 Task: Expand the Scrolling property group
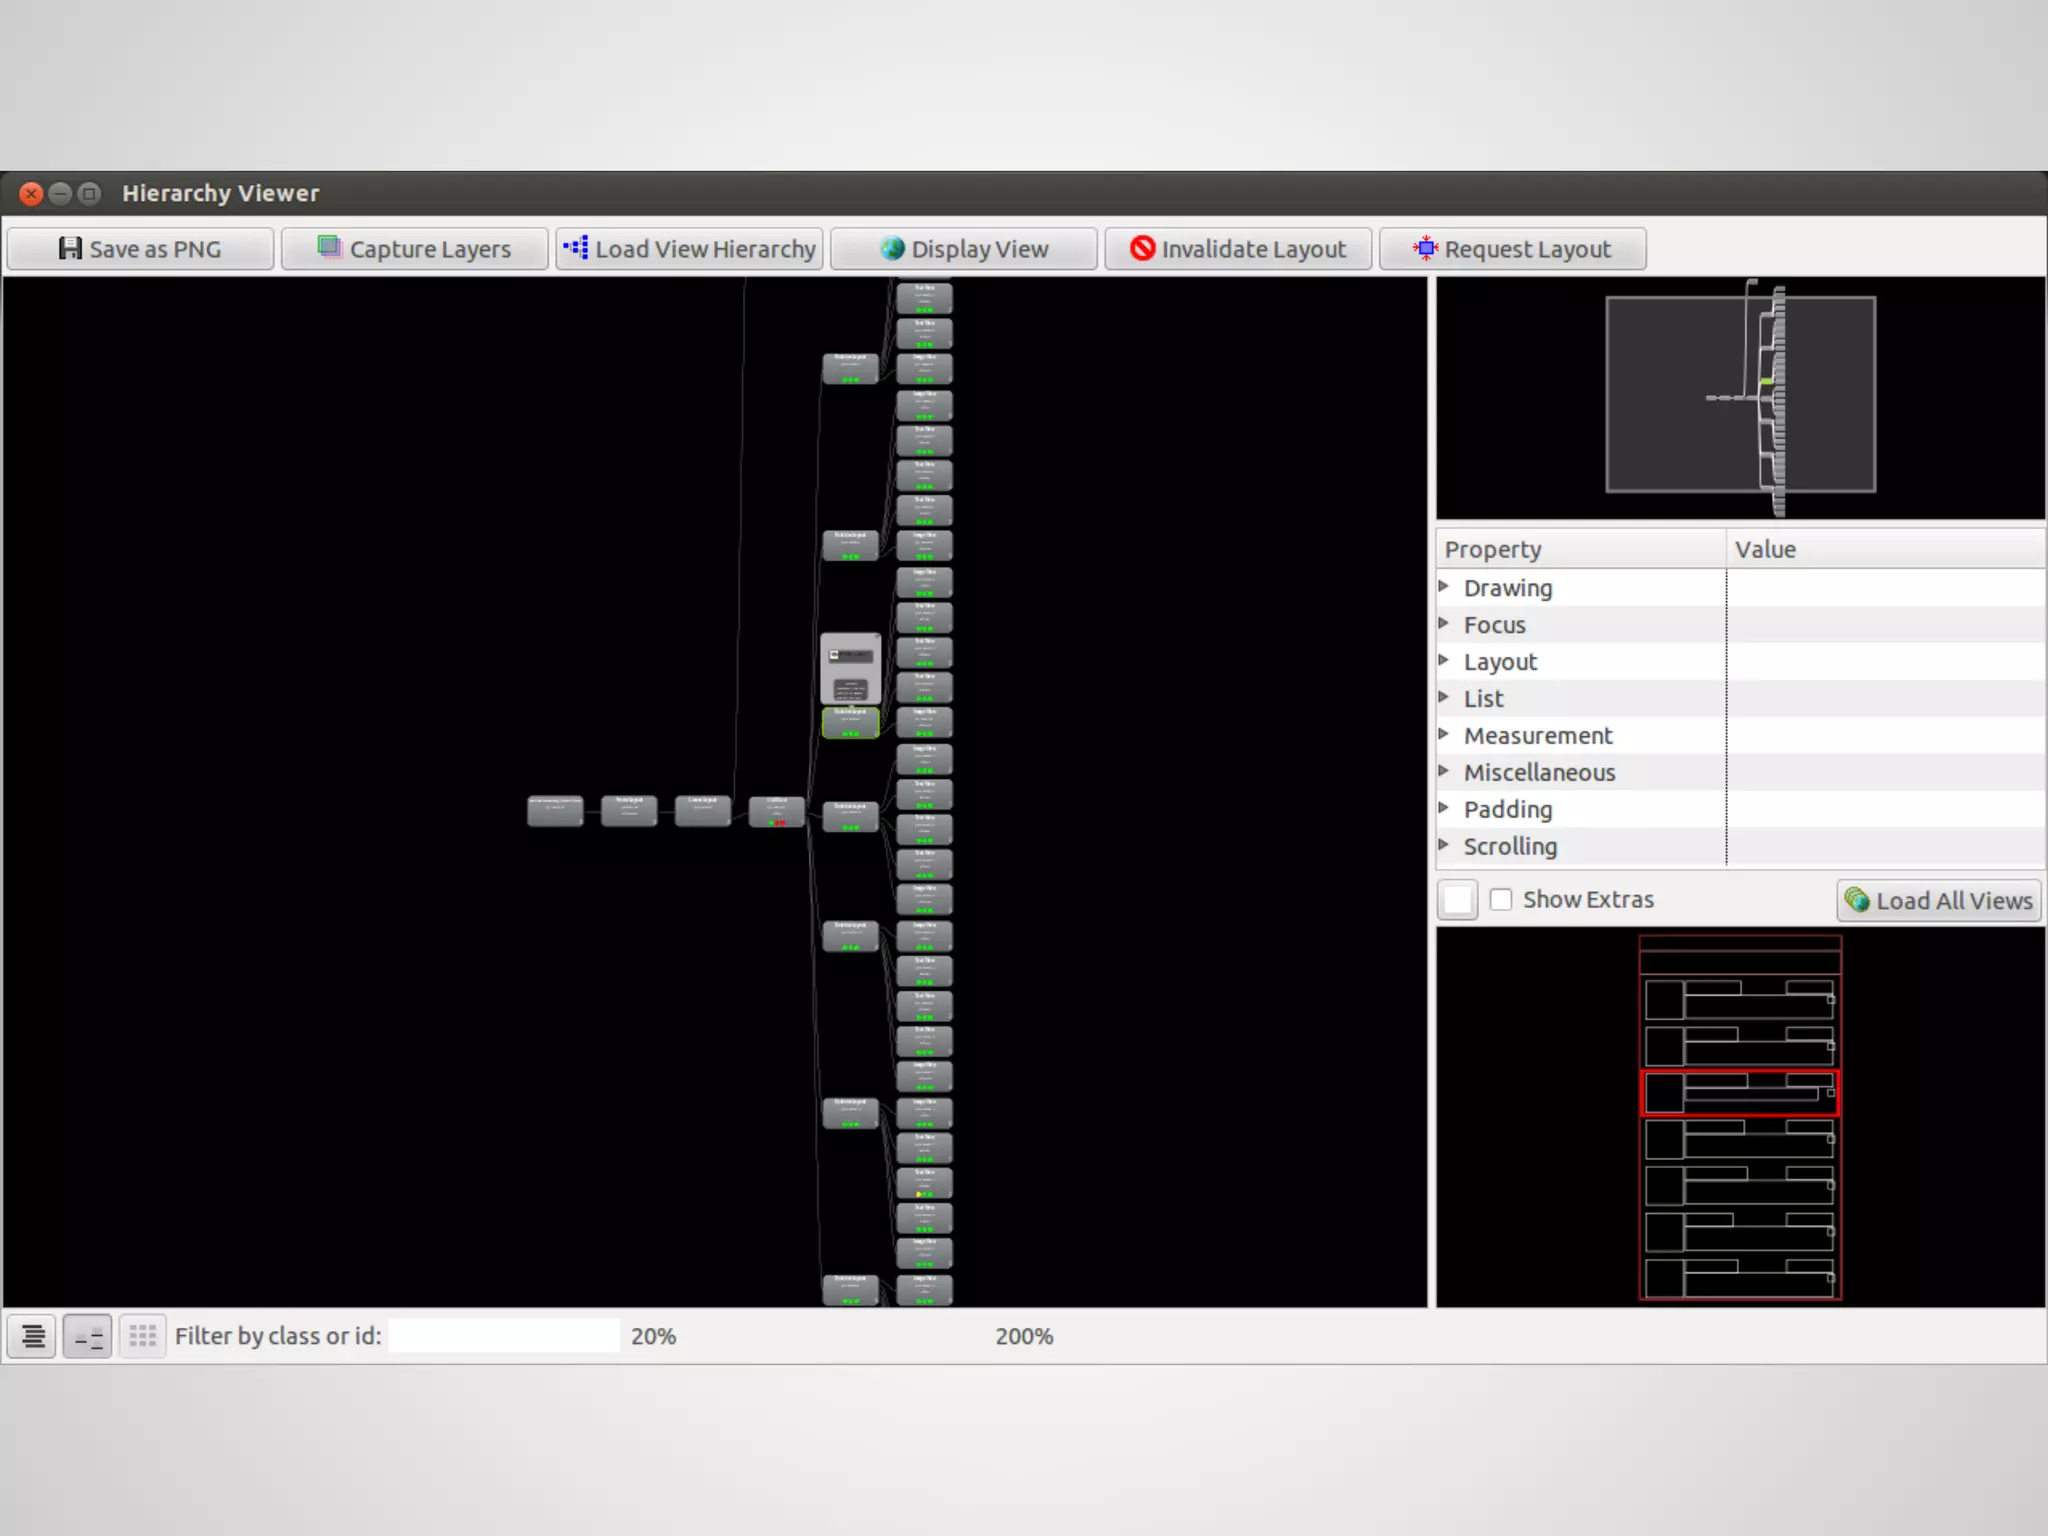click(1444, 845)
